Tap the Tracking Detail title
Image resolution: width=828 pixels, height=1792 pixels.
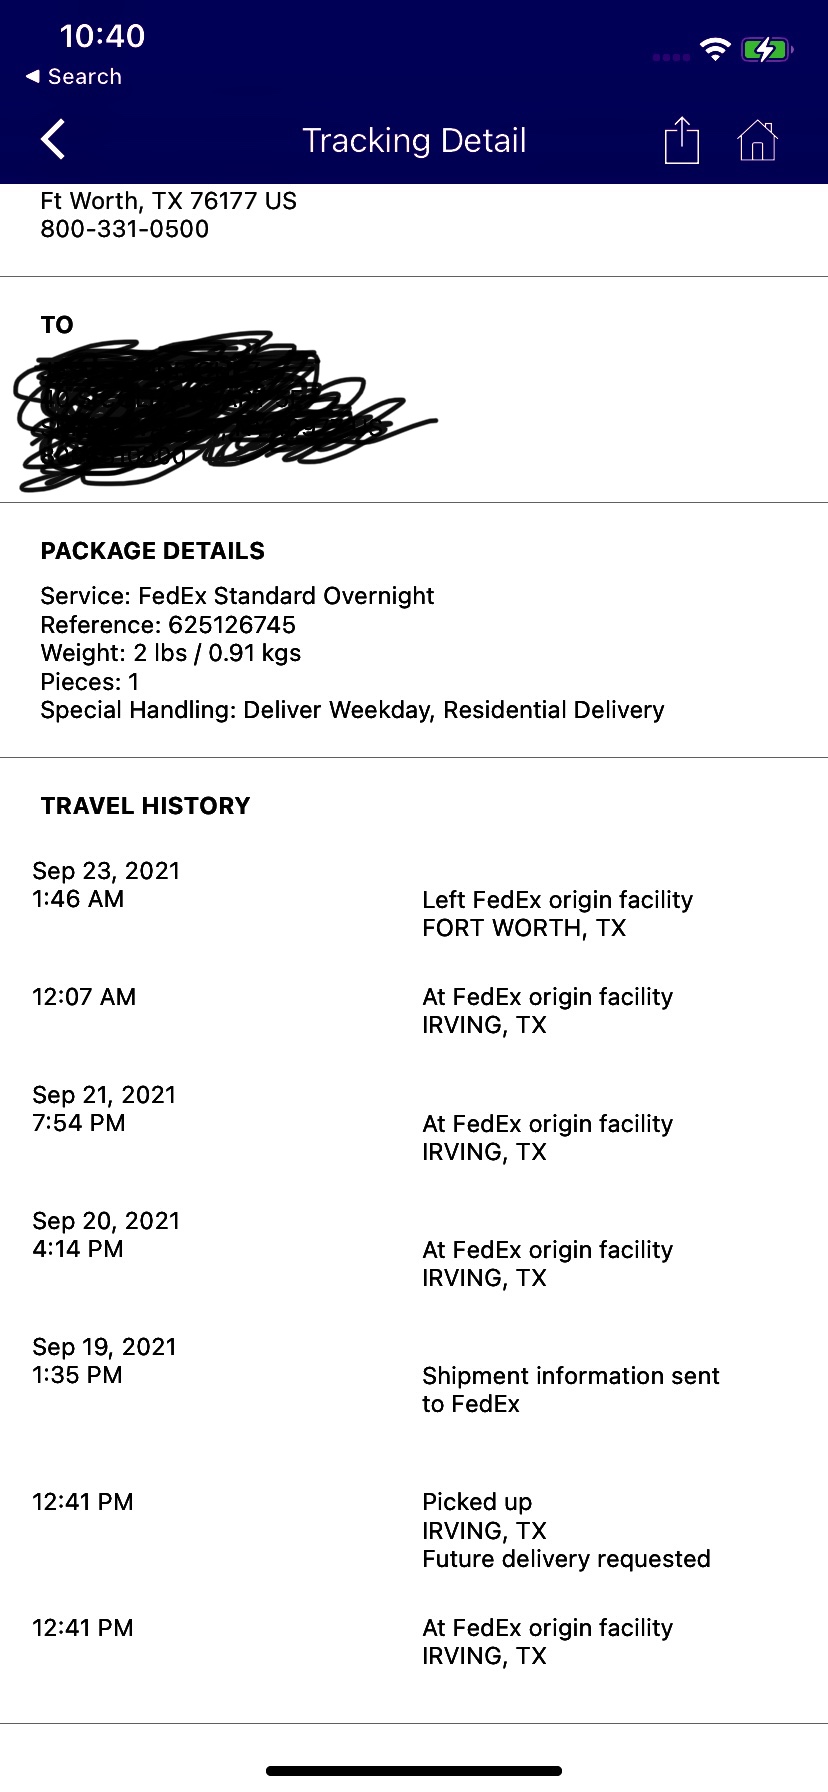(x=414, y=141)
